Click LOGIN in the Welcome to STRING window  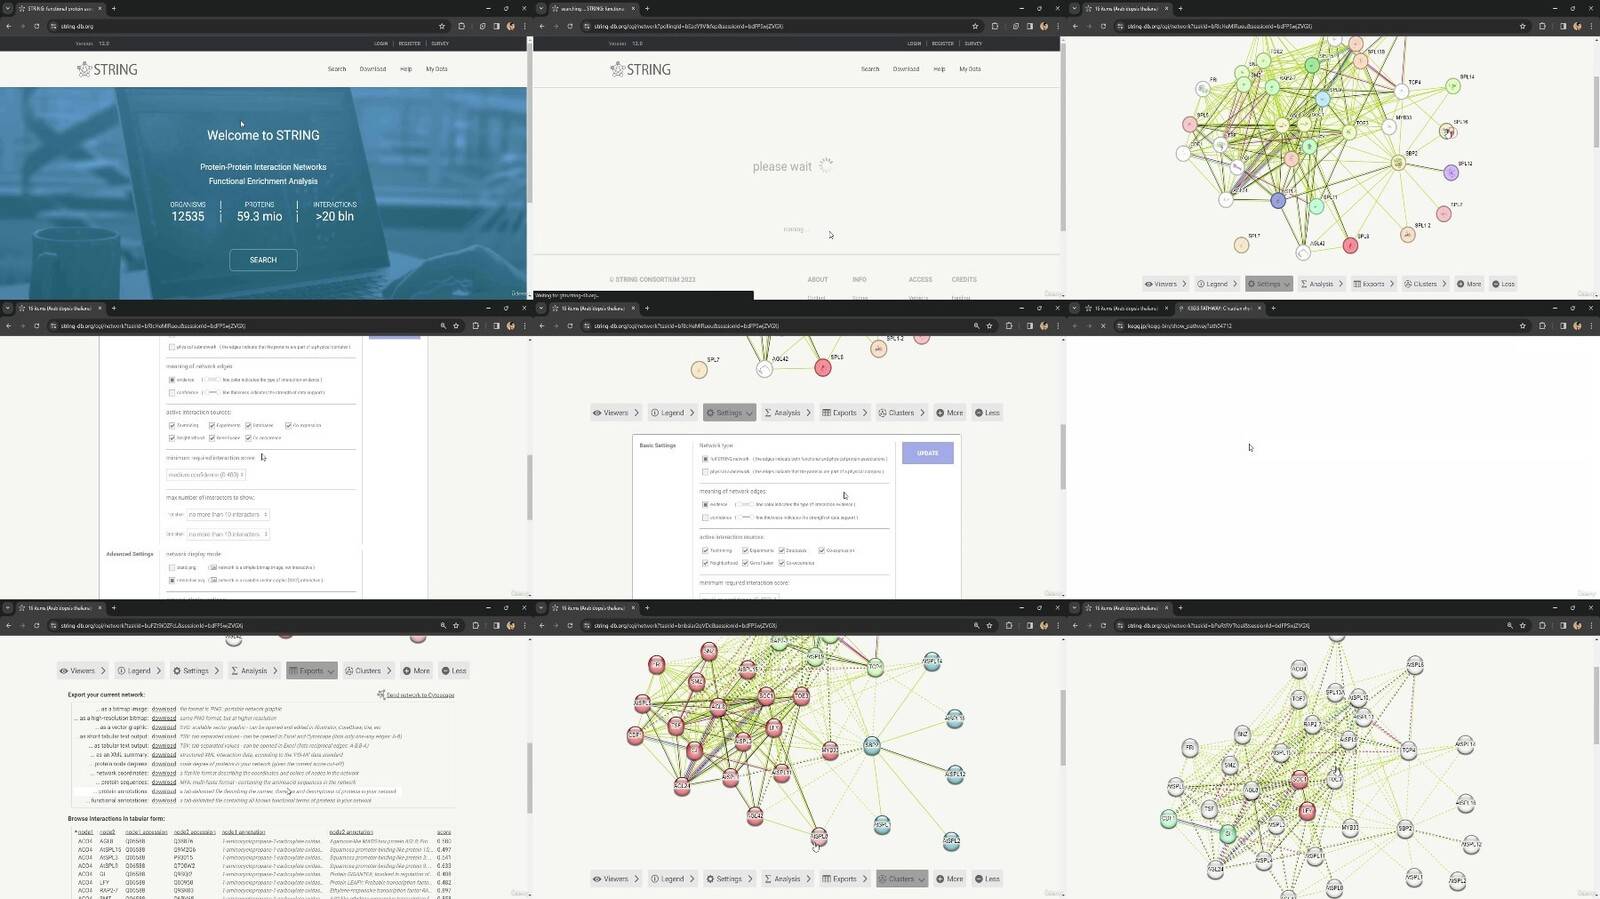pos(381,44)
